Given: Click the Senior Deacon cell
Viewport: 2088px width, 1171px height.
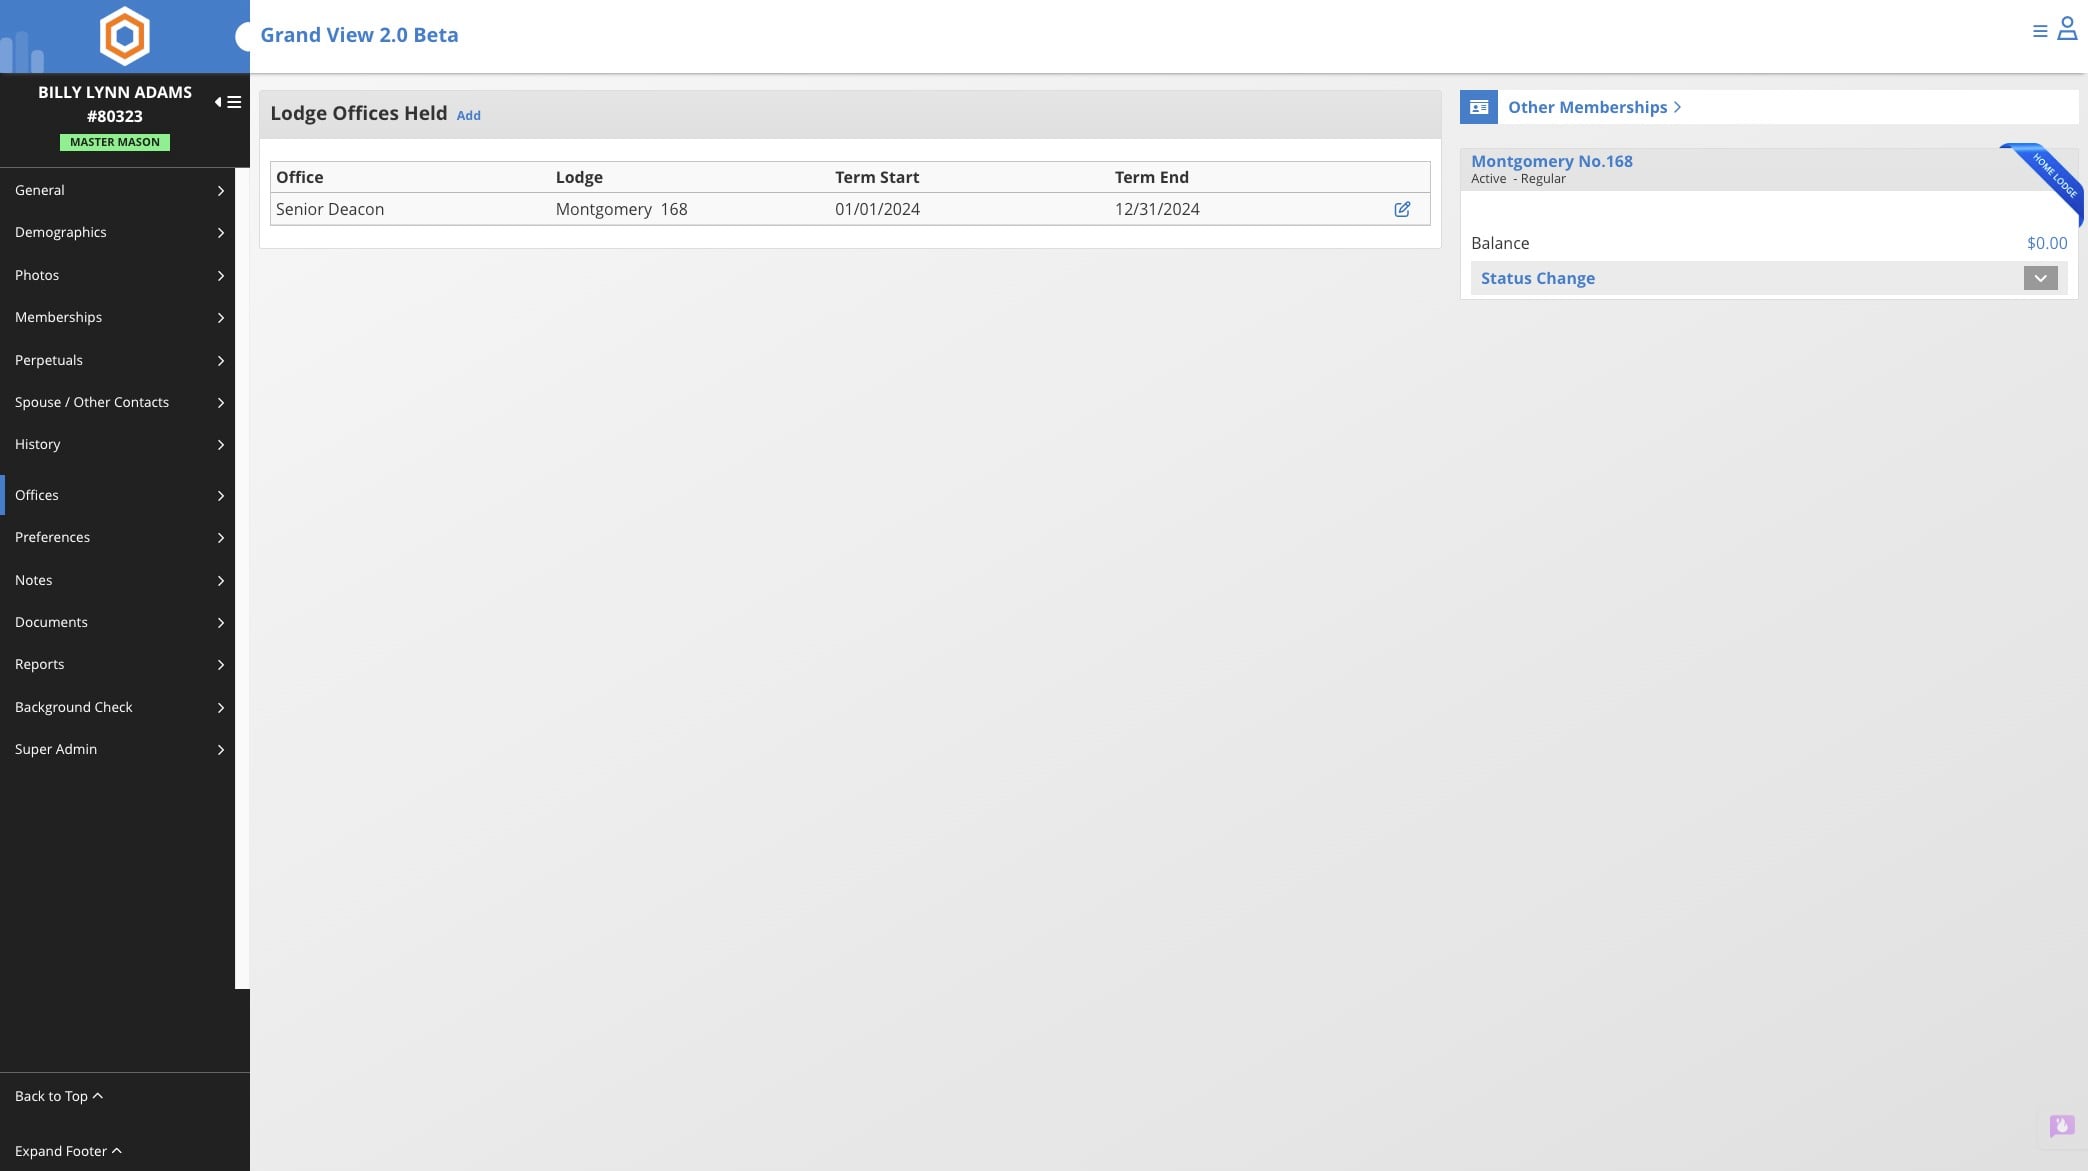Looking at the screenshot, I should [x=330, y=209].
